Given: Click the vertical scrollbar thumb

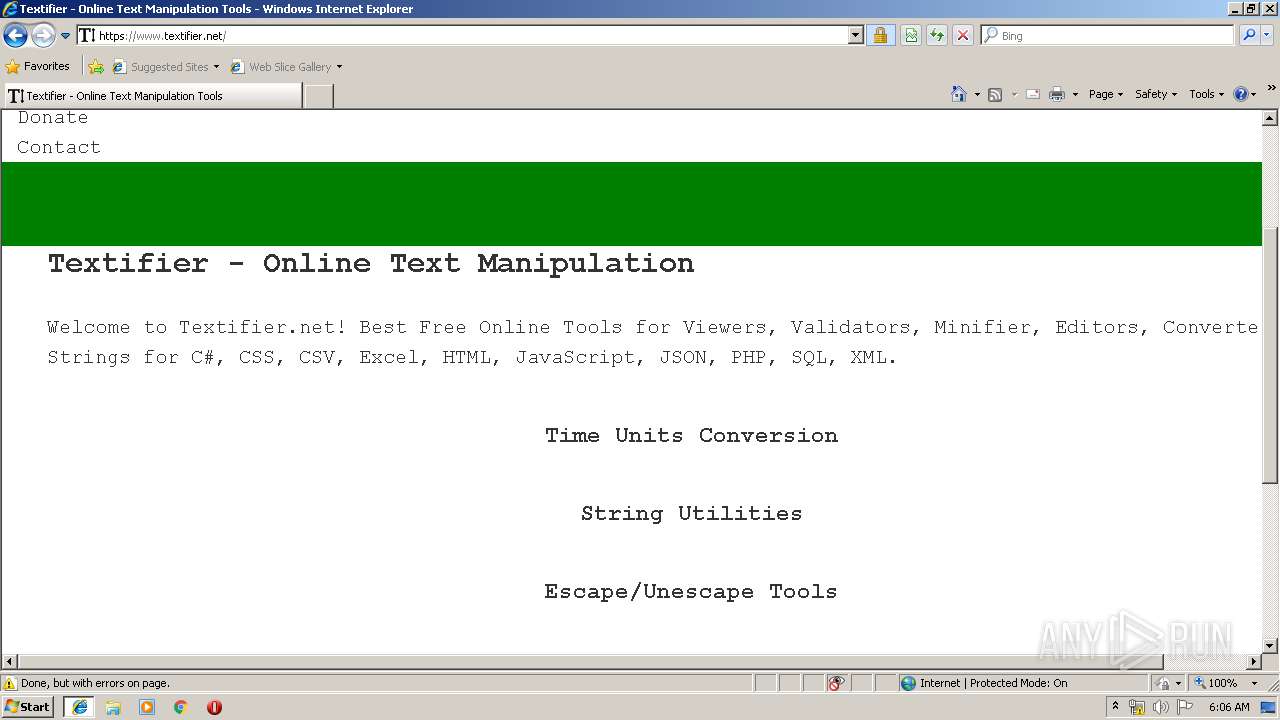Looking at the screenshot, I should [x=1270, y=356].
